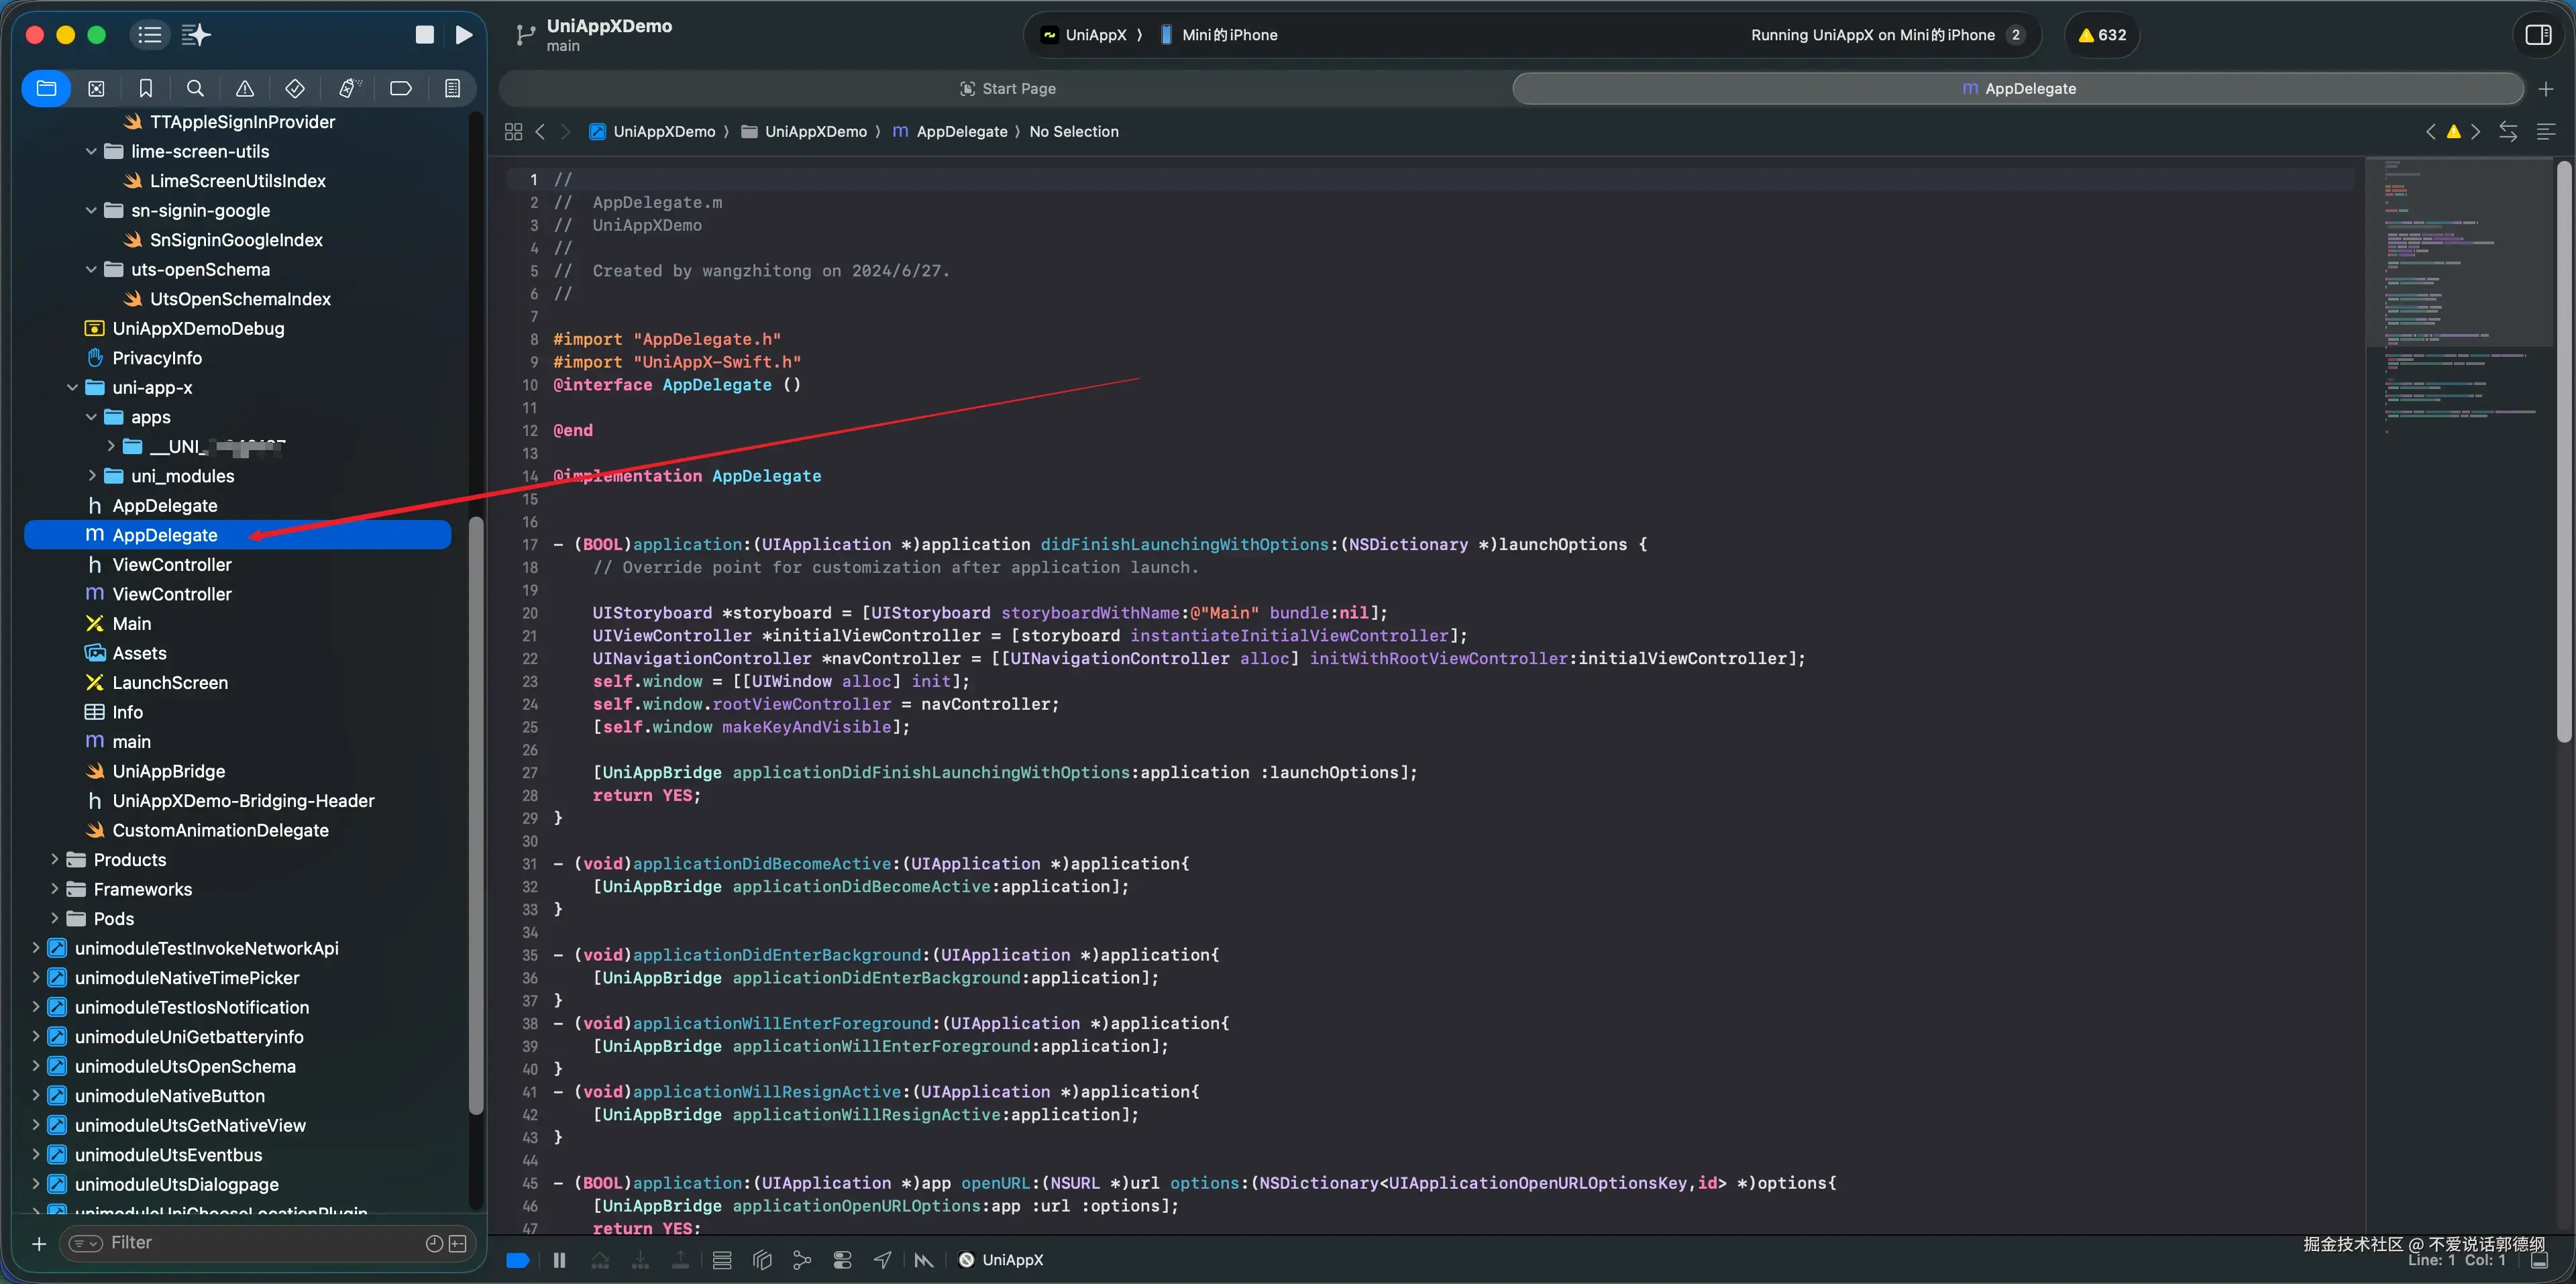Click the editor vertical scrollbar
2576x1284 pixels.
2563,450
